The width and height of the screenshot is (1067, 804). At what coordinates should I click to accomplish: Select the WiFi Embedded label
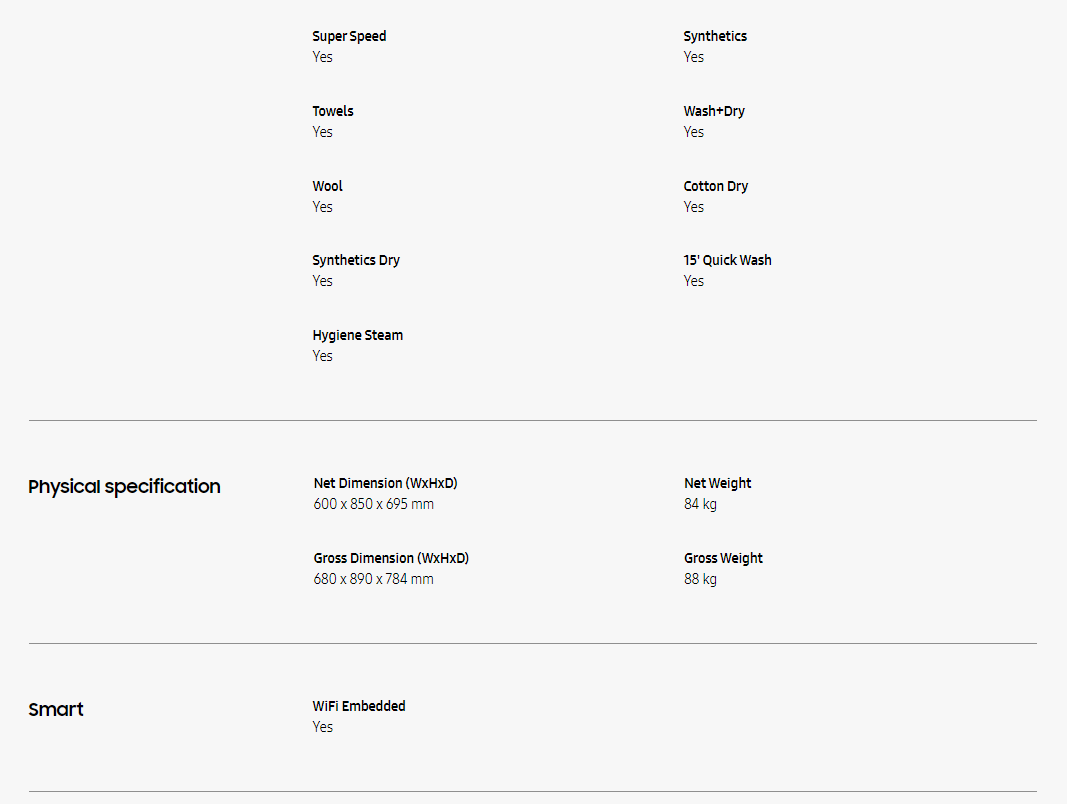[x=359, y=706]
